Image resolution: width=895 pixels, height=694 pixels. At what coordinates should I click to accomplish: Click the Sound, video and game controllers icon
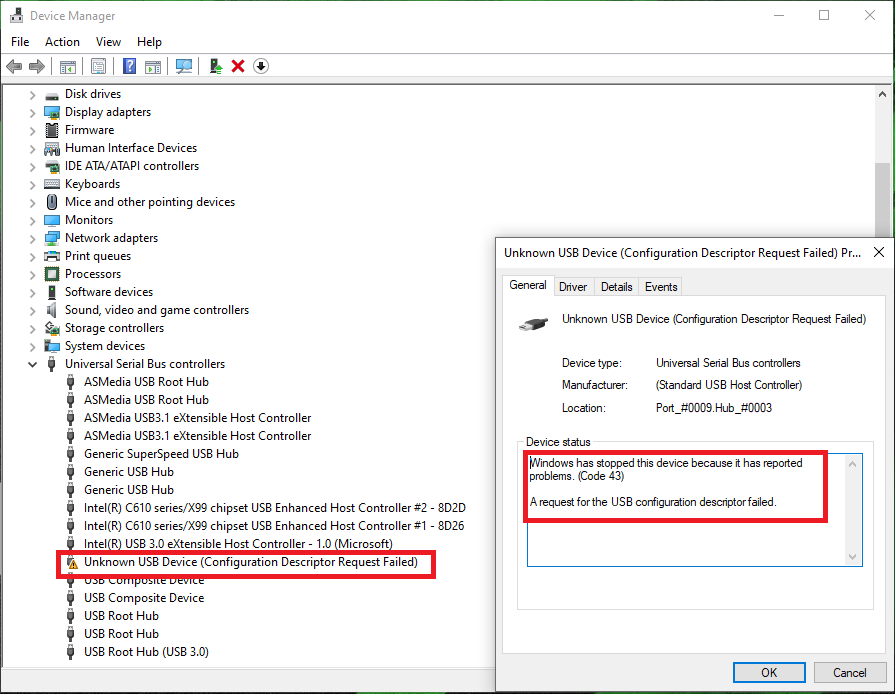(52, 310)
